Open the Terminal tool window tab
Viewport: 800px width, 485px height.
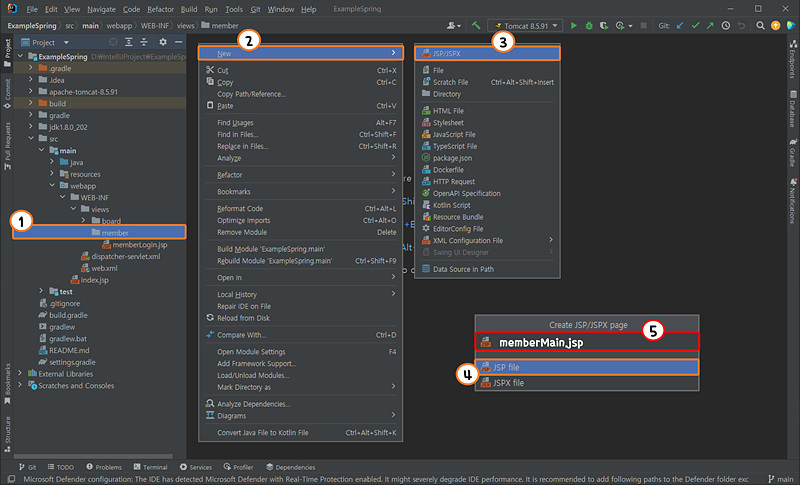click(151, 467)
